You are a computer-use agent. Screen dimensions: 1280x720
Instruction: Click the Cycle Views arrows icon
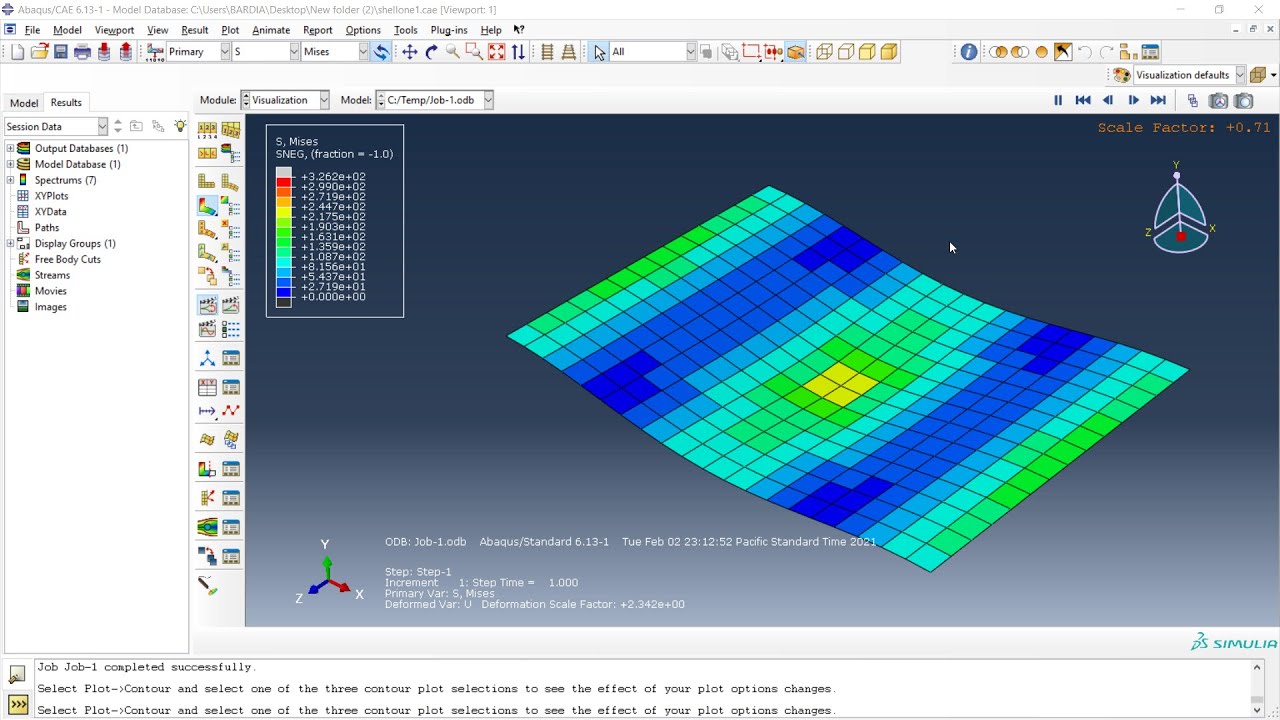pyautogui.click(x=518, y=52)
